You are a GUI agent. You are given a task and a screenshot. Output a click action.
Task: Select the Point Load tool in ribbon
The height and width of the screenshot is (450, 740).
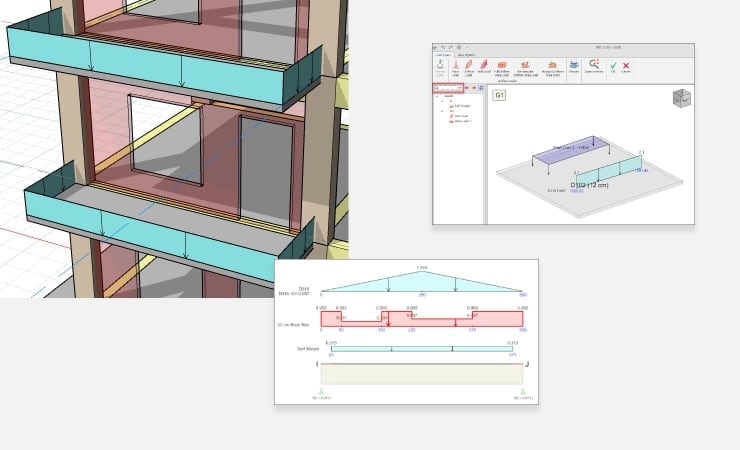455,68
